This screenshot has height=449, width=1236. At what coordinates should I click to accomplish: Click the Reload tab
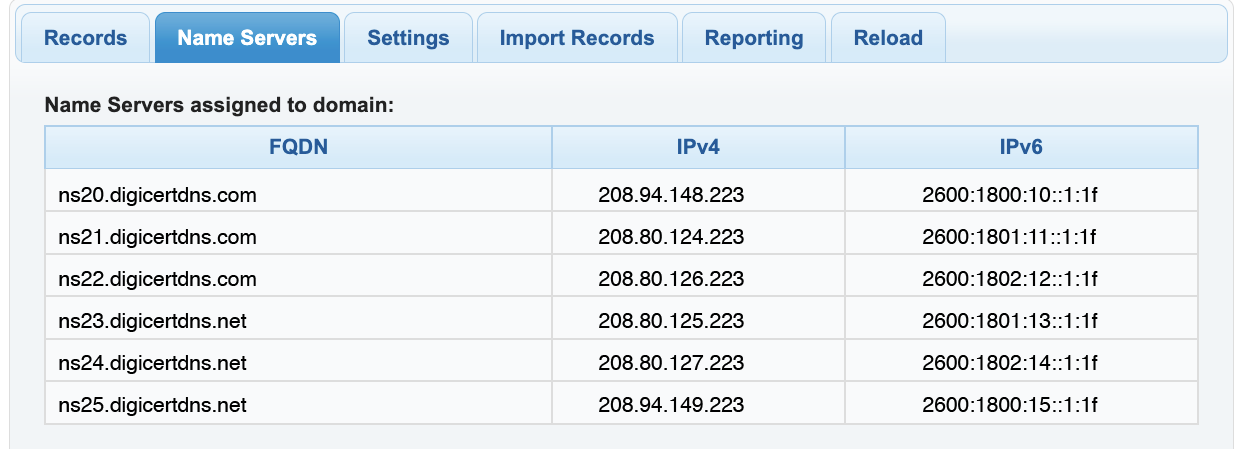(888, 38)
